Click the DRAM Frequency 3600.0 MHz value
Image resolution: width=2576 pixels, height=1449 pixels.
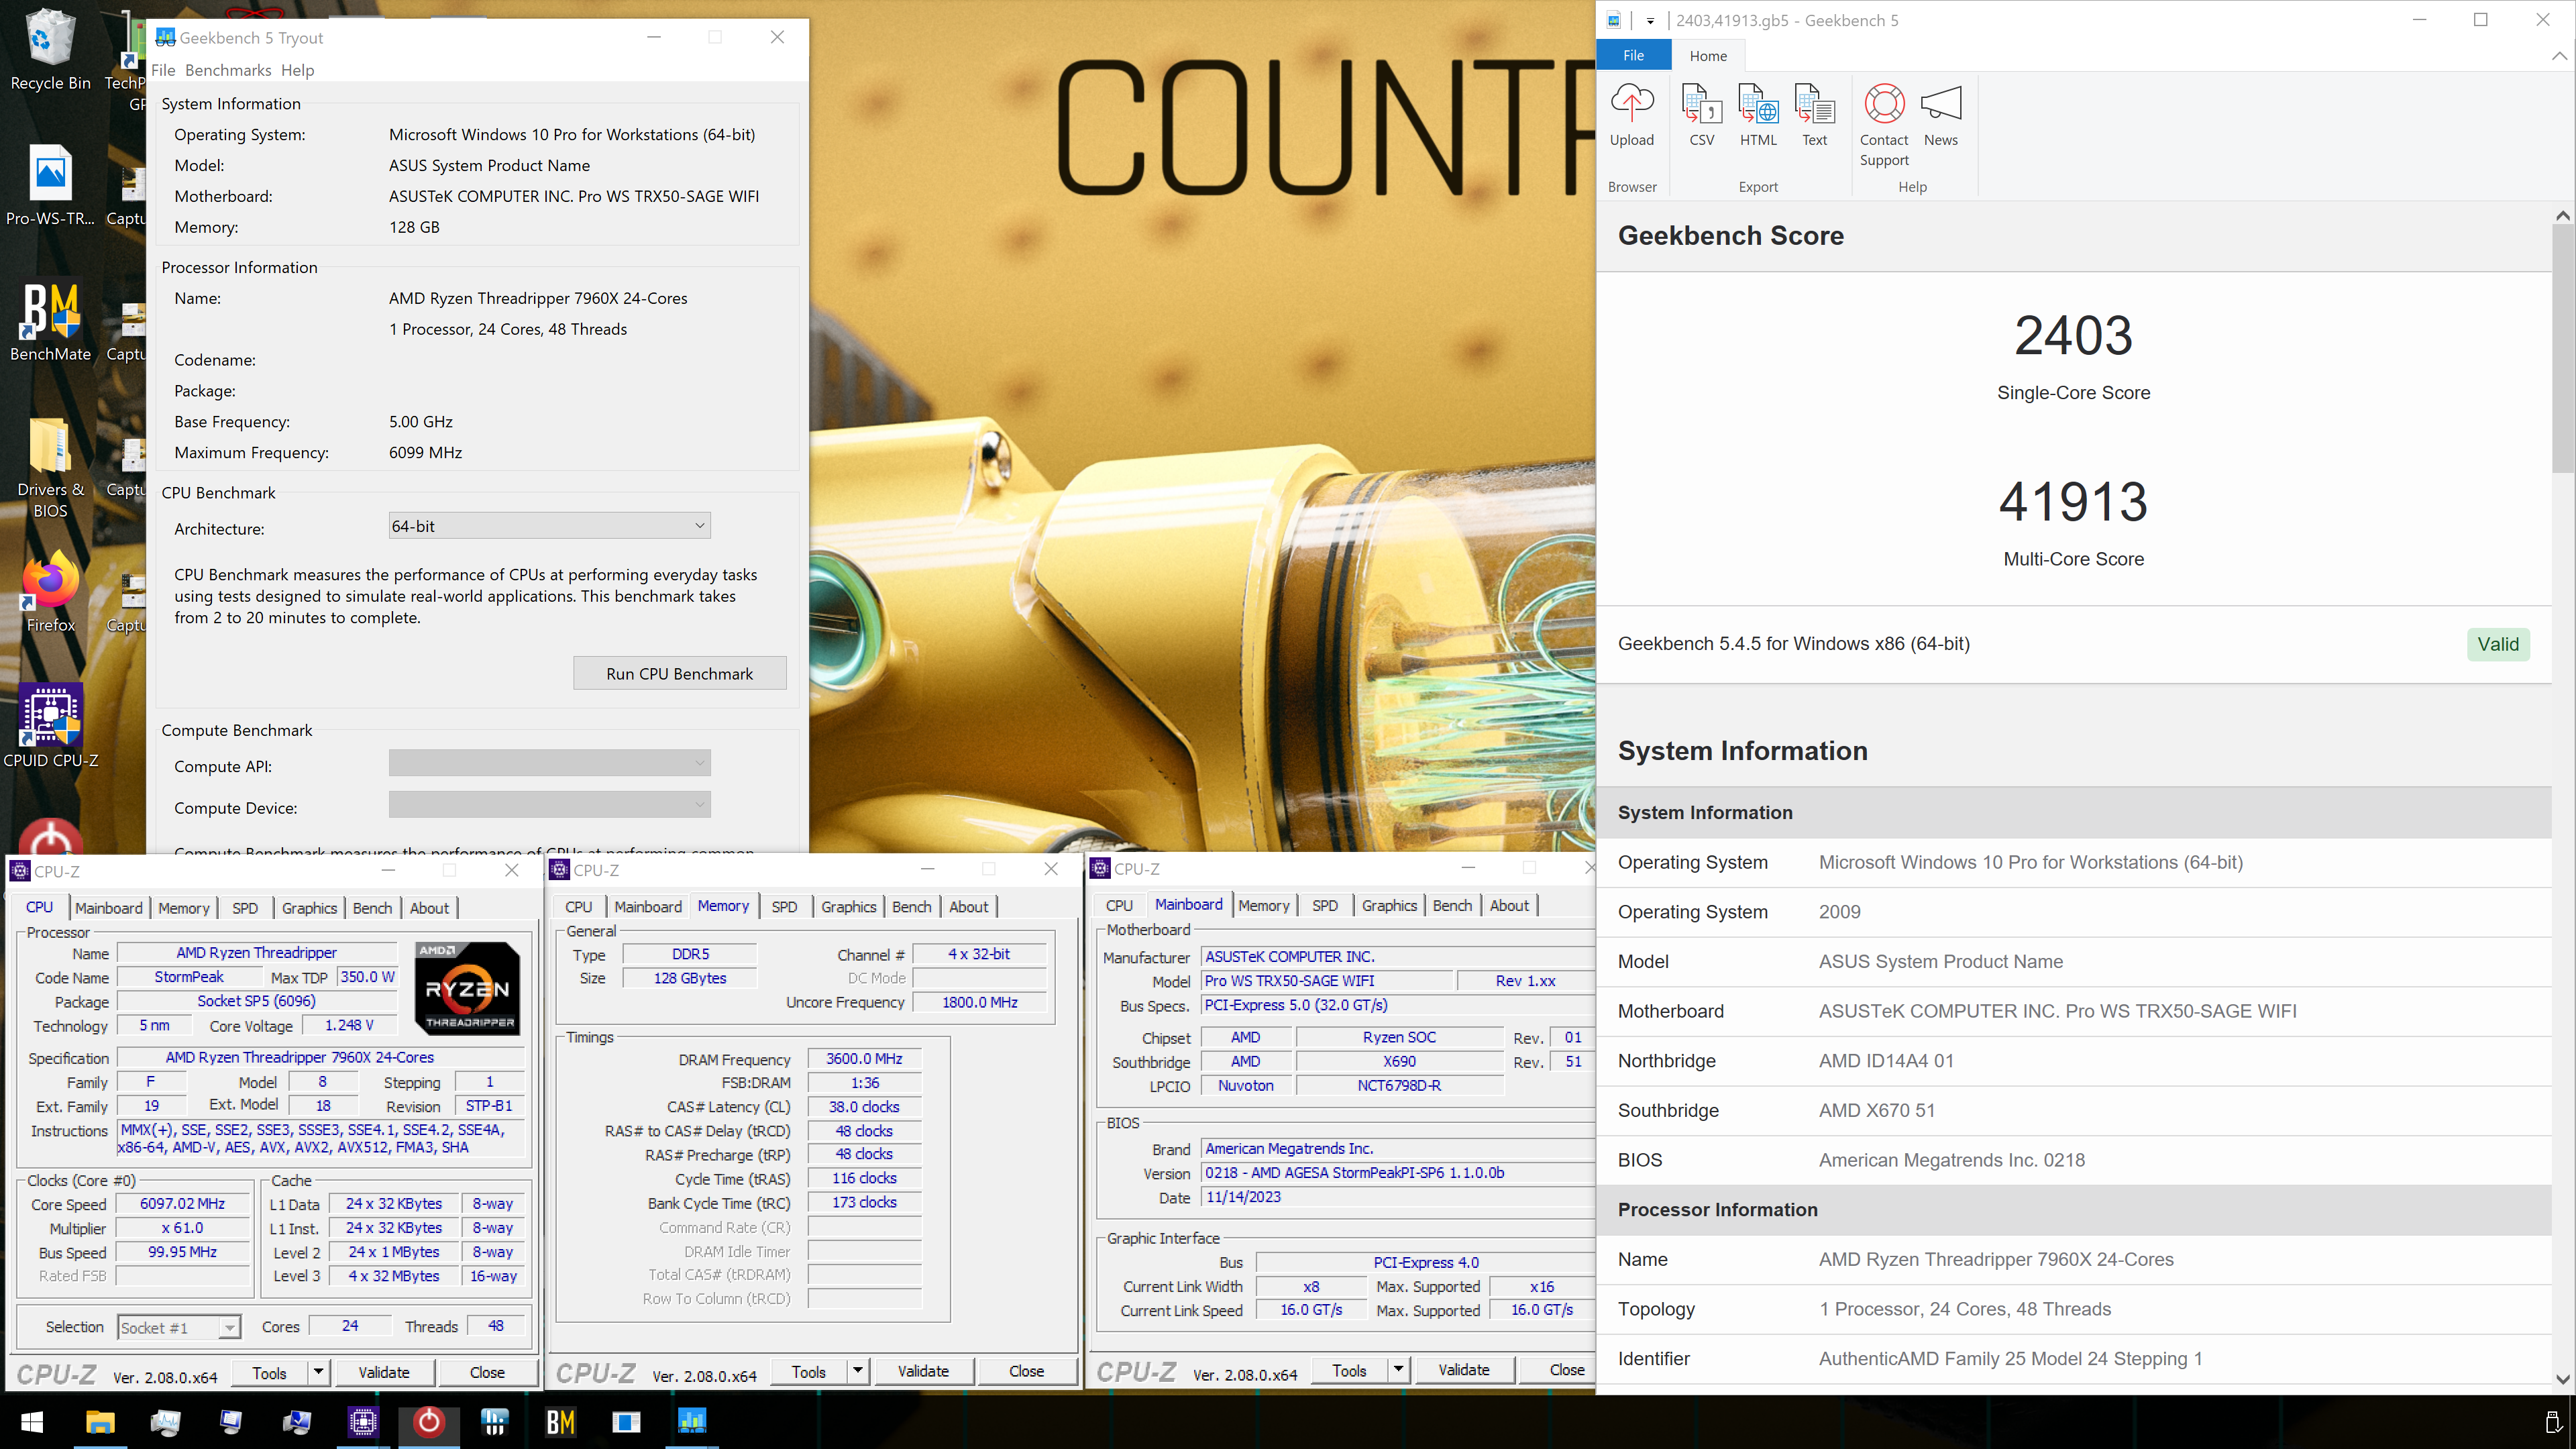tap(864, 1059)
